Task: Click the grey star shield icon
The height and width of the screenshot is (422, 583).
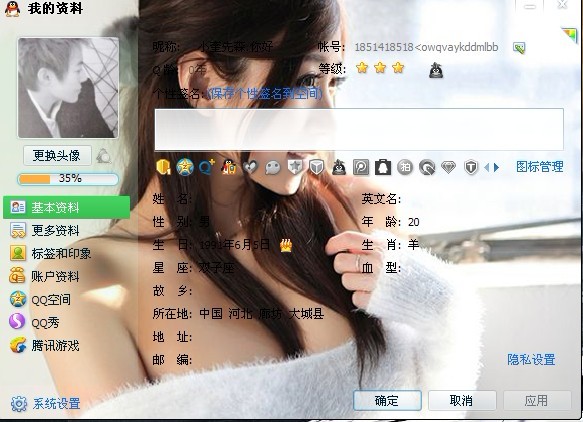Action: (x=295, y=167)
